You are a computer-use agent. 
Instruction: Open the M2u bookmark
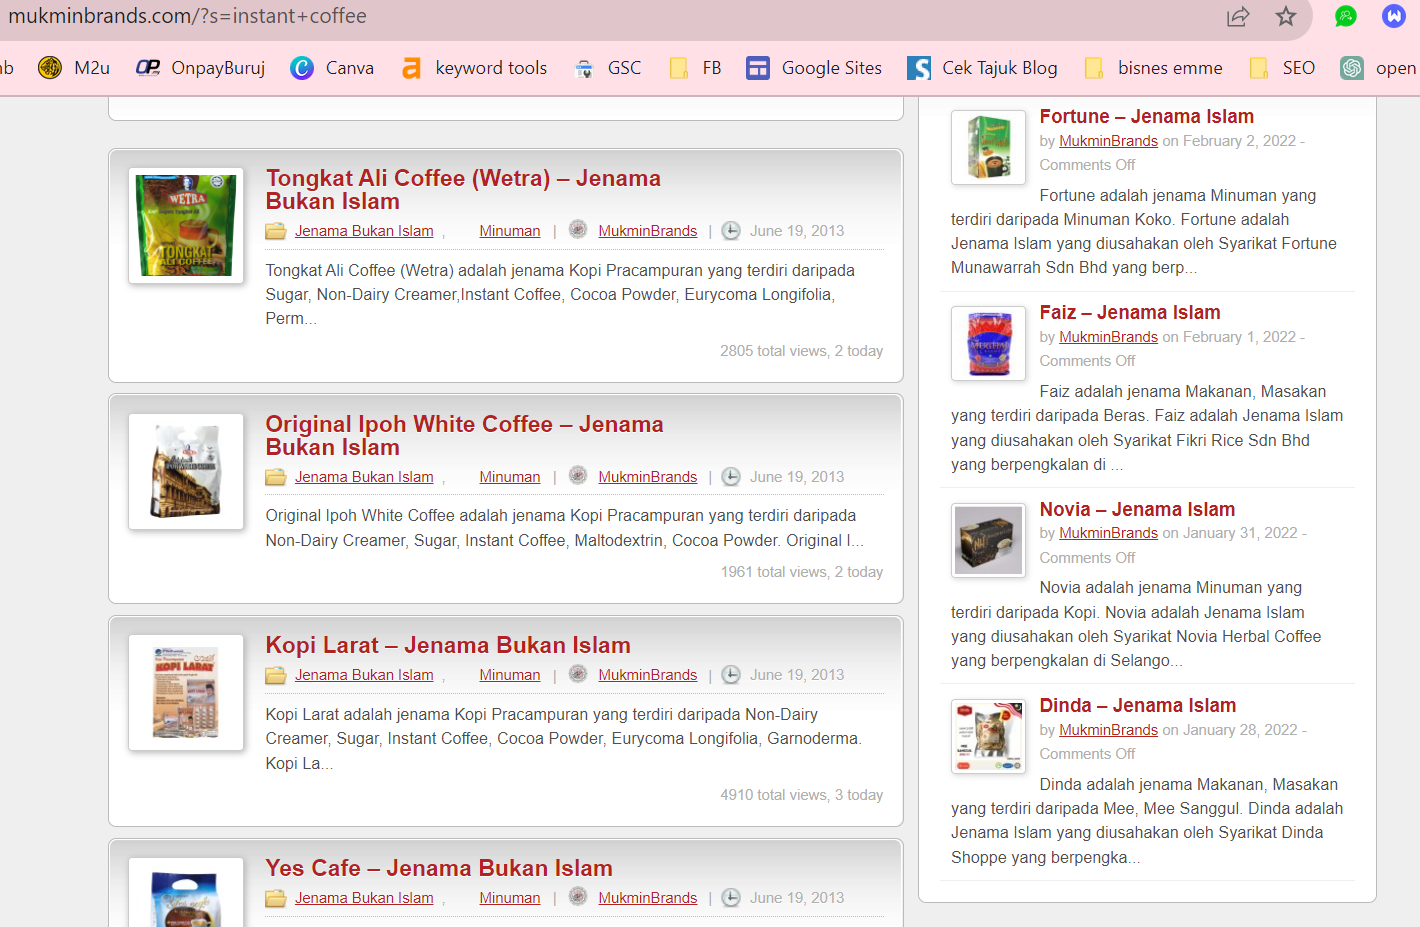[74, 68]
